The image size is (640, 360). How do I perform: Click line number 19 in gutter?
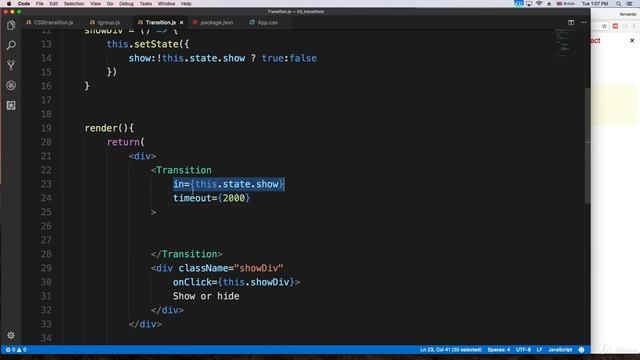click(46, 128)
